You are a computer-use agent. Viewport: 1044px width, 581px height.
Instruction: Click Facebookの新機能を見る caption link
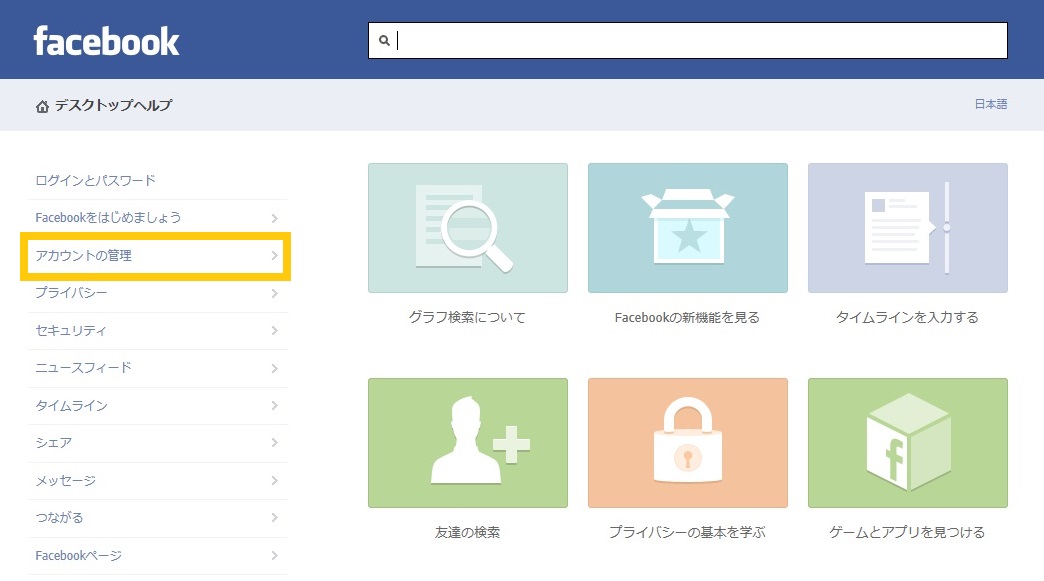click(687, 317)
